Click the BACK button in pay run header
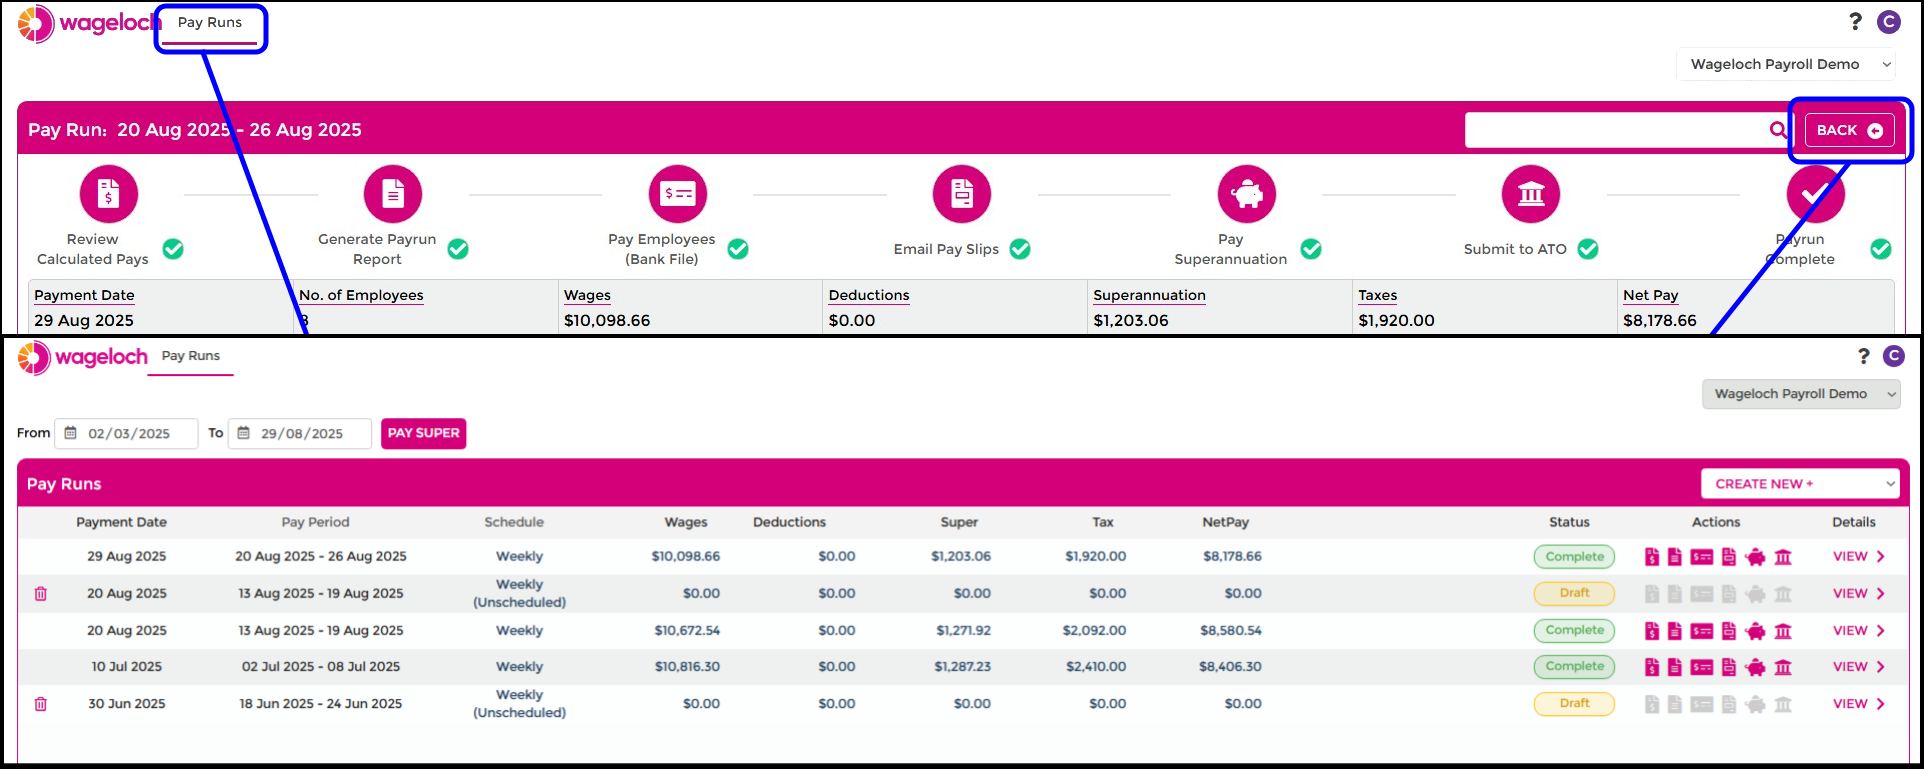The width and height of the screenshot is (1924, 769). pos(1849,130)
